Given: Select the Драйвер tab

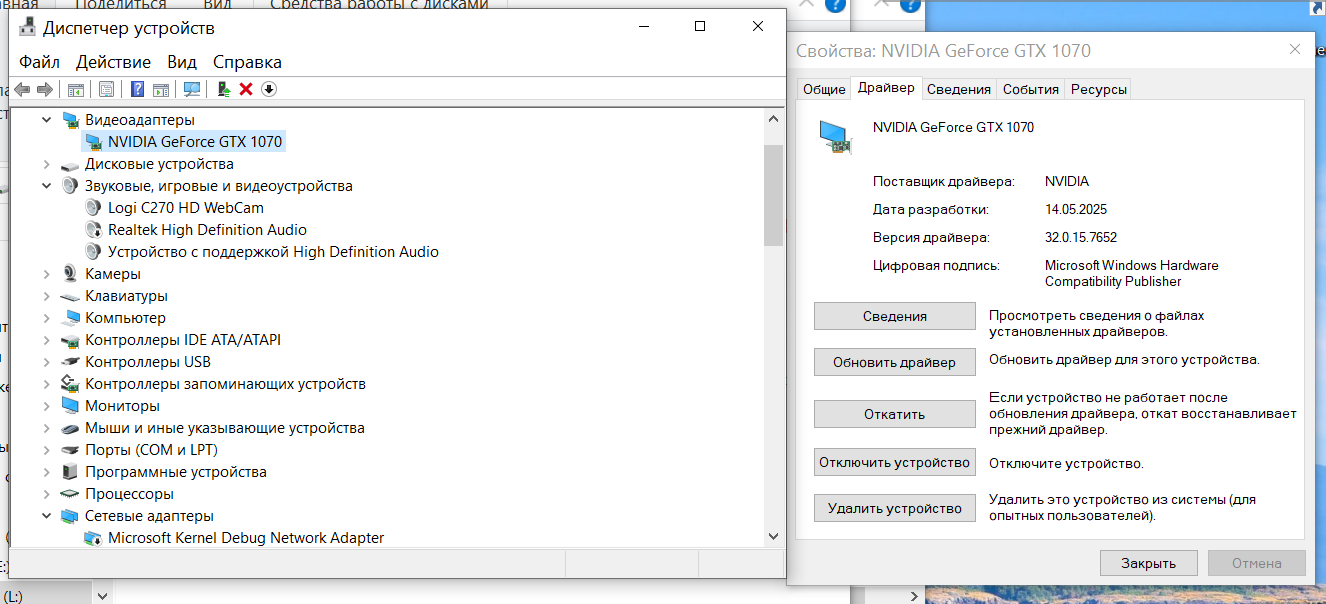Looking at the screenshot, I should coord(886,88).
